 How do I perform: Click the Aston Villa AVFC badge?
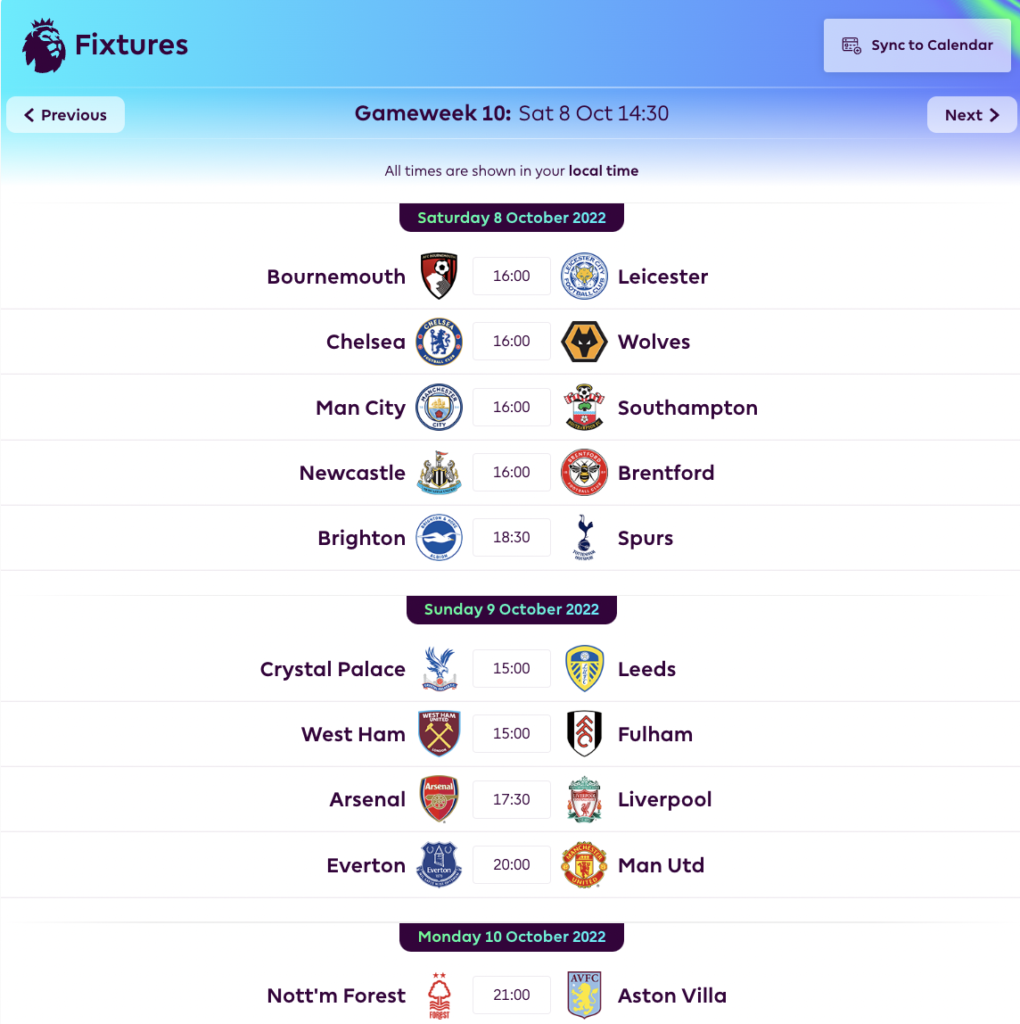pos(584,995)
